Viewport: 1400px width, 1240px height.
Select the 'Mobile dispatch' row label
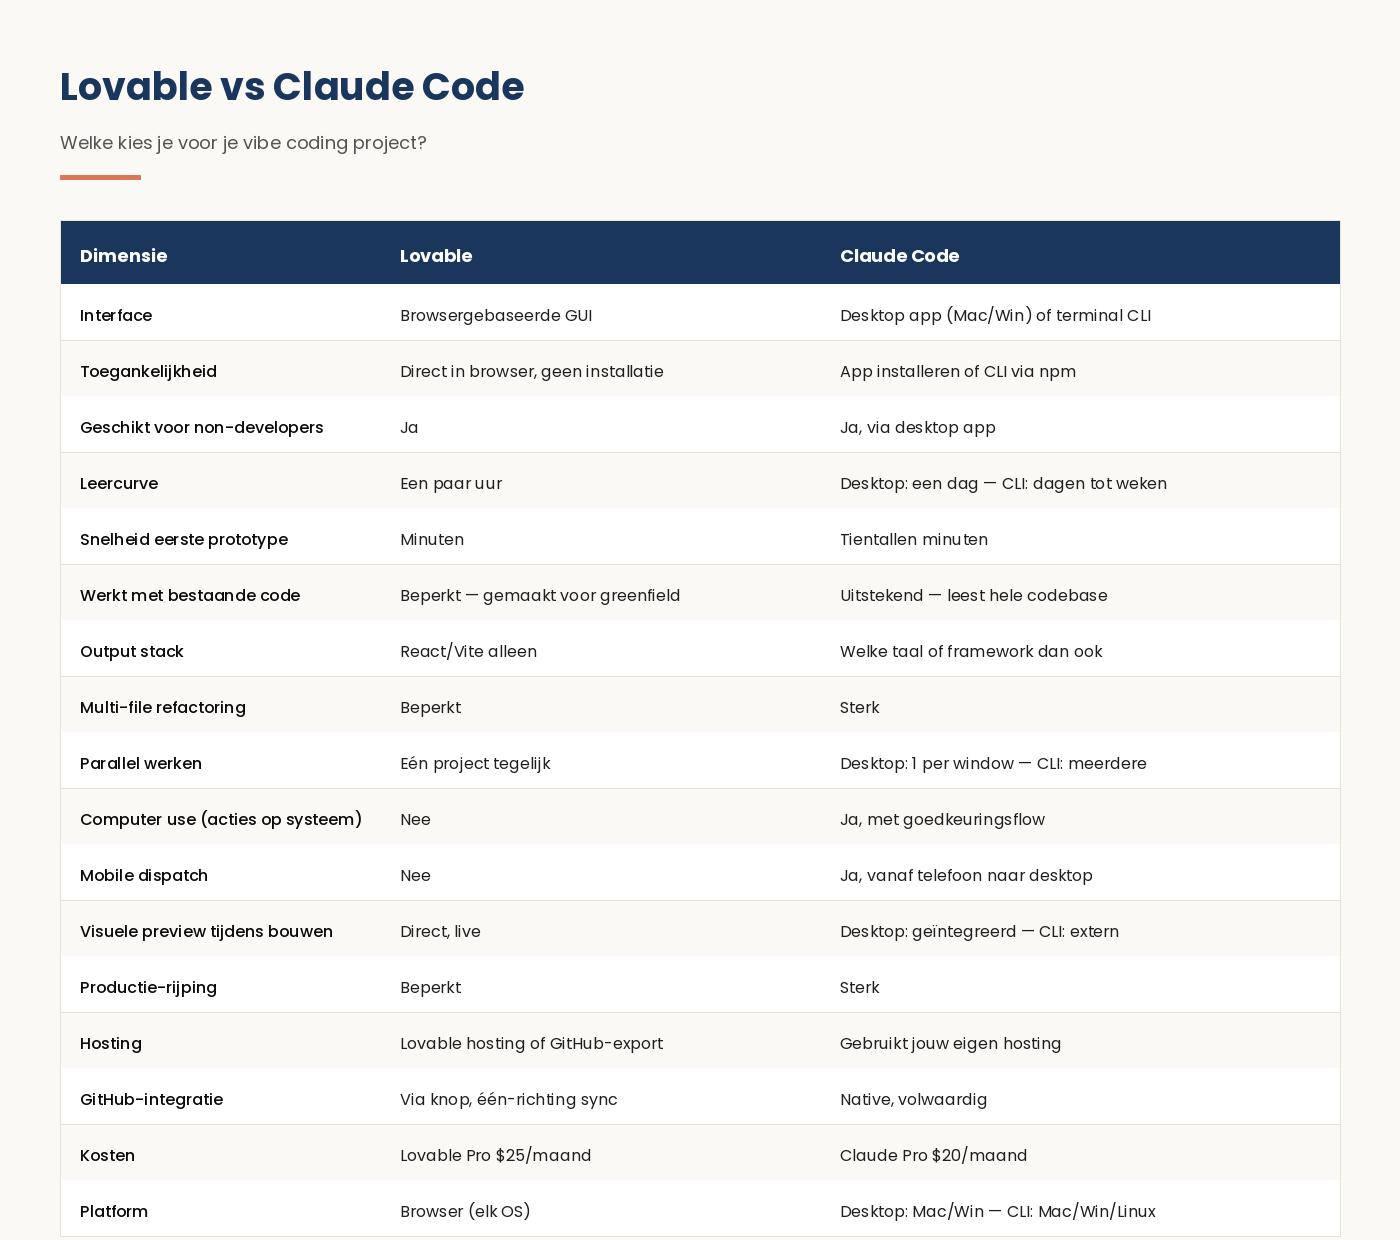pos(144,876)
